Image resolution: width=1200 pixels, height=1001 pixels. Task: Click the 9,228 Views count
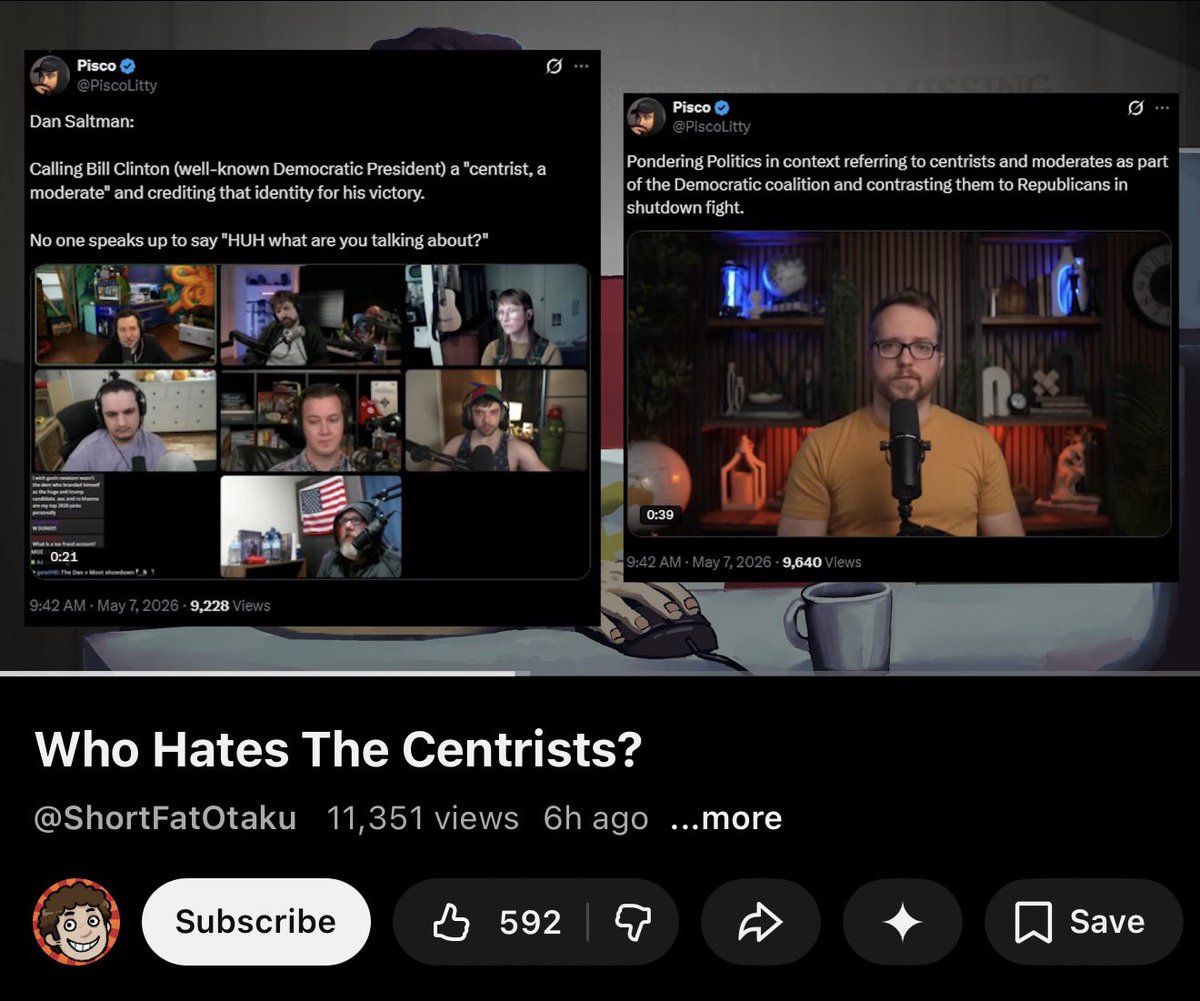point(229,605)
